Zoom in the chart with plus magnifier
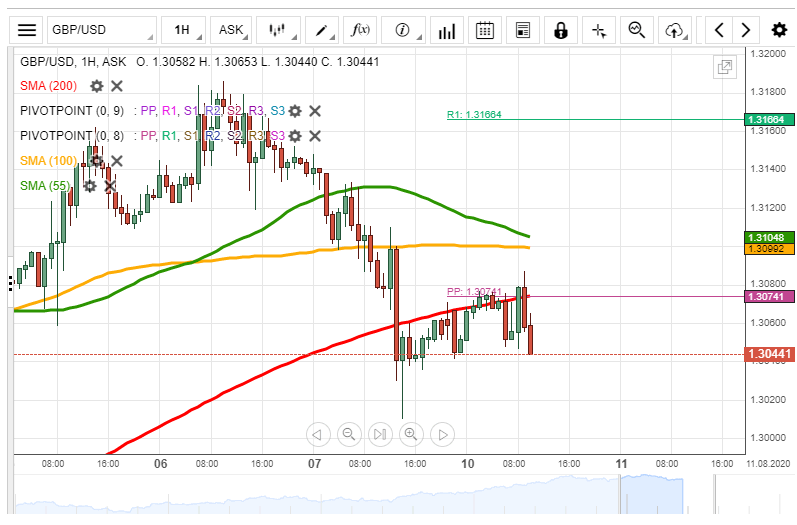 (x=411, y=435)
